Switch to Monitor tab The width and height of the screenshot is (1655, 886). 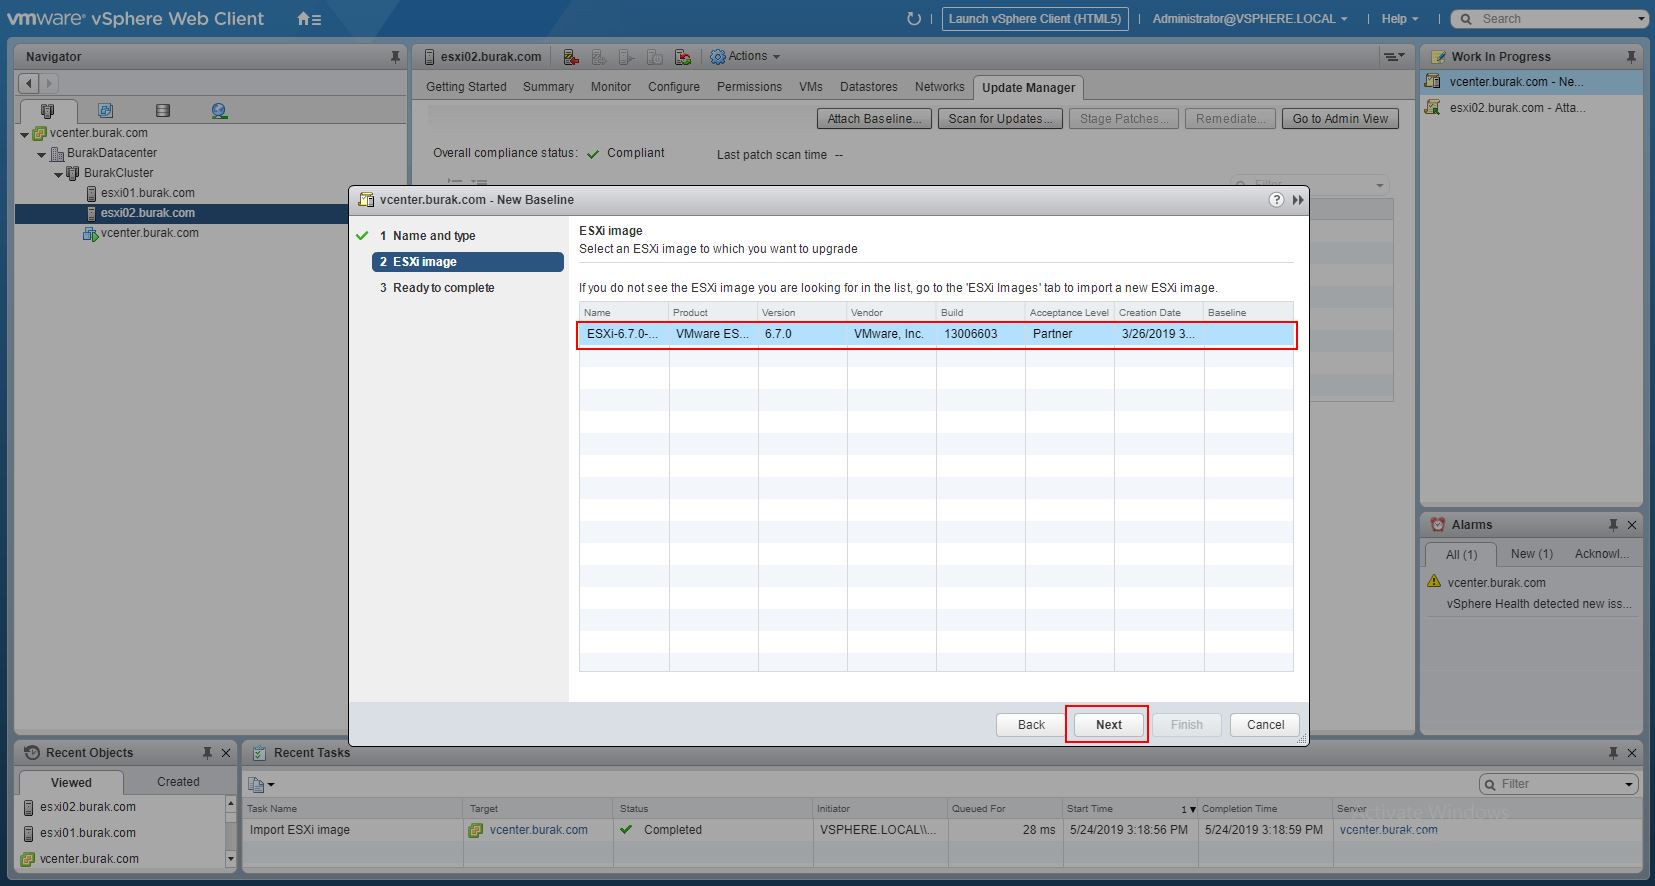click(x=610, y=87)
